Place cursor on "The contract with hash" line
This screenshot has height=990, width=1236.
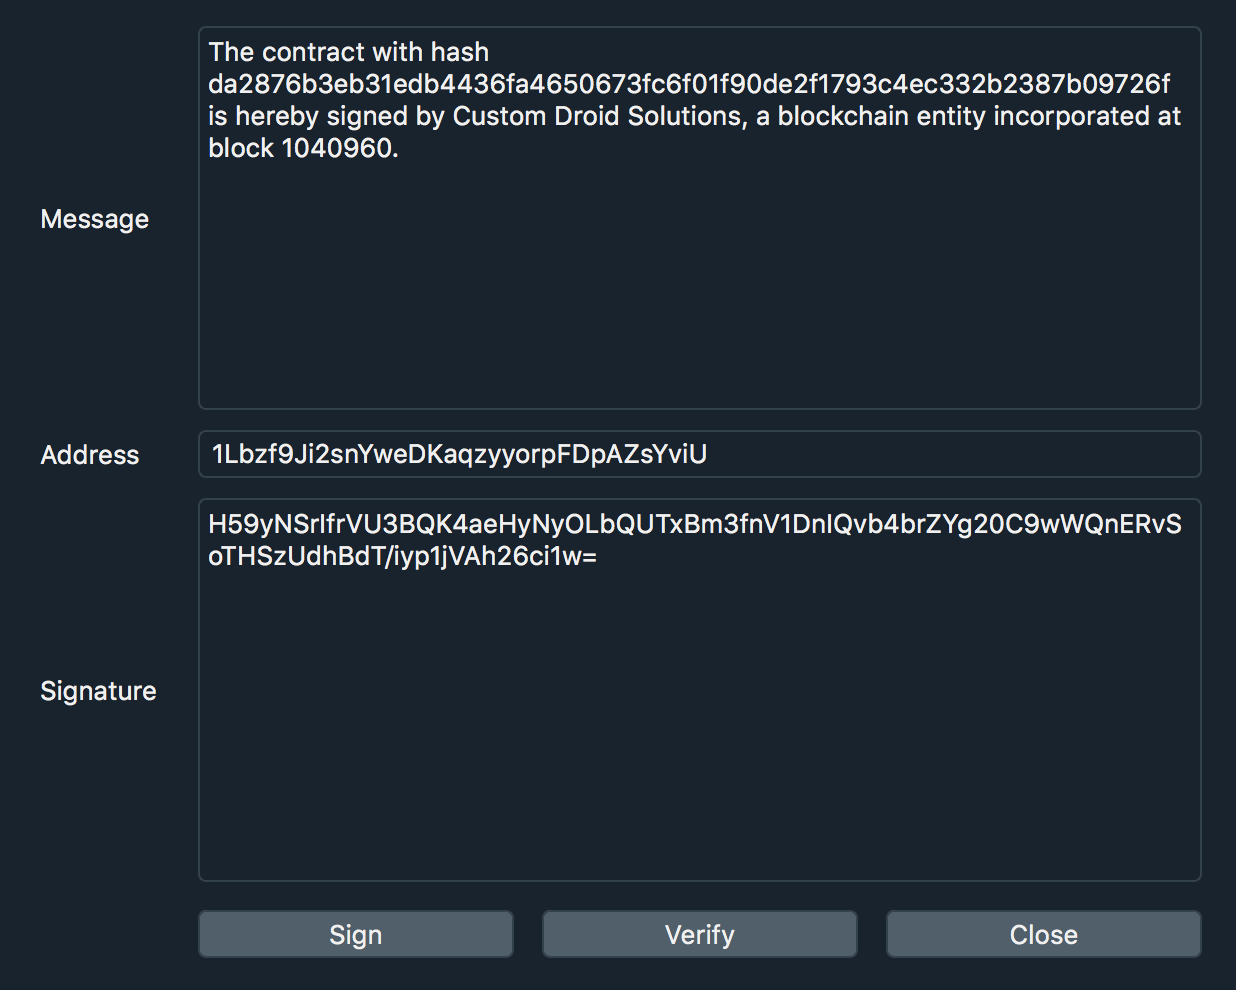pos(349,52)
